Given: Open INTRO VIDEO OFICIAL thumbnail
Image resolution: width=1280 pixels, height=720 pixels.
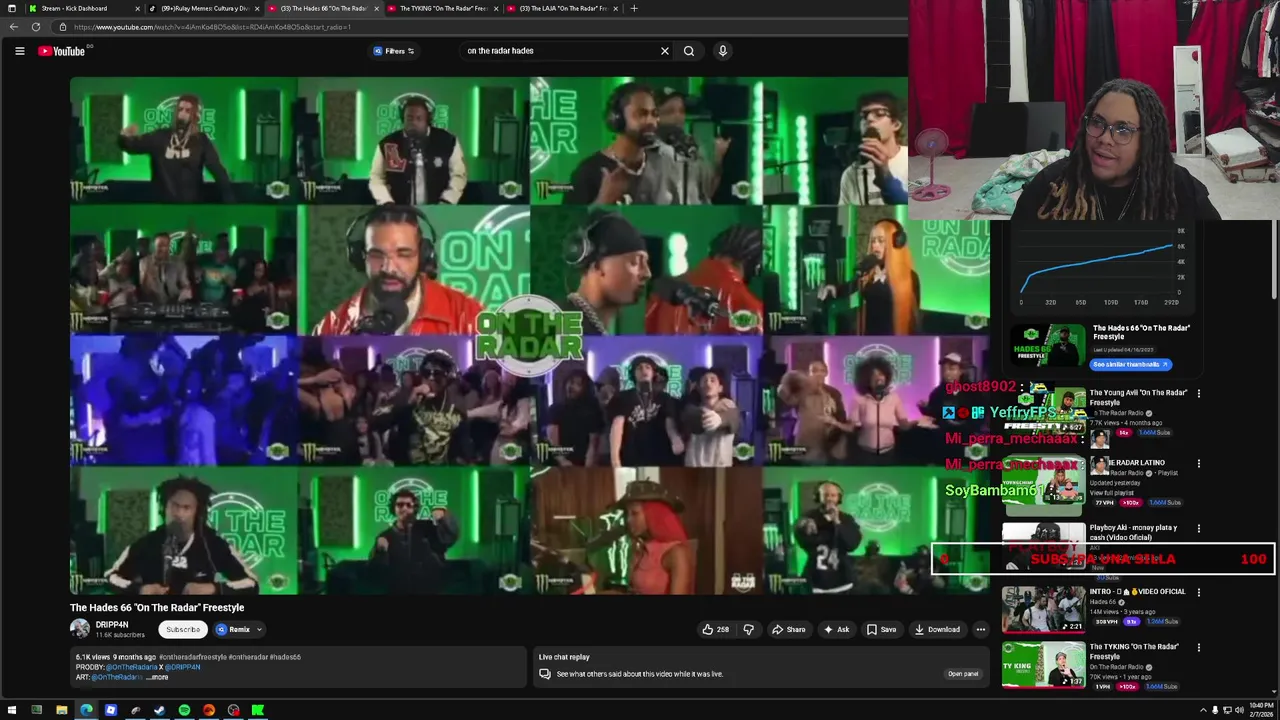Looking at the screenshot, I should [1044, 610].
